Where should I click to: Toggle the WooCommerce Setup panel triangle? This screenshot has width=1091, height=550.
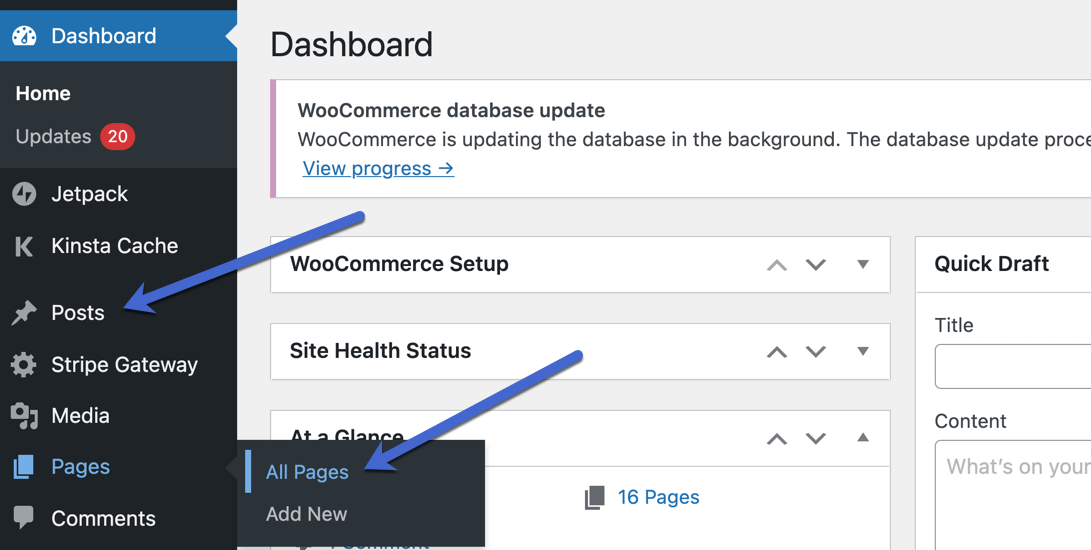[x=863, y=265]
